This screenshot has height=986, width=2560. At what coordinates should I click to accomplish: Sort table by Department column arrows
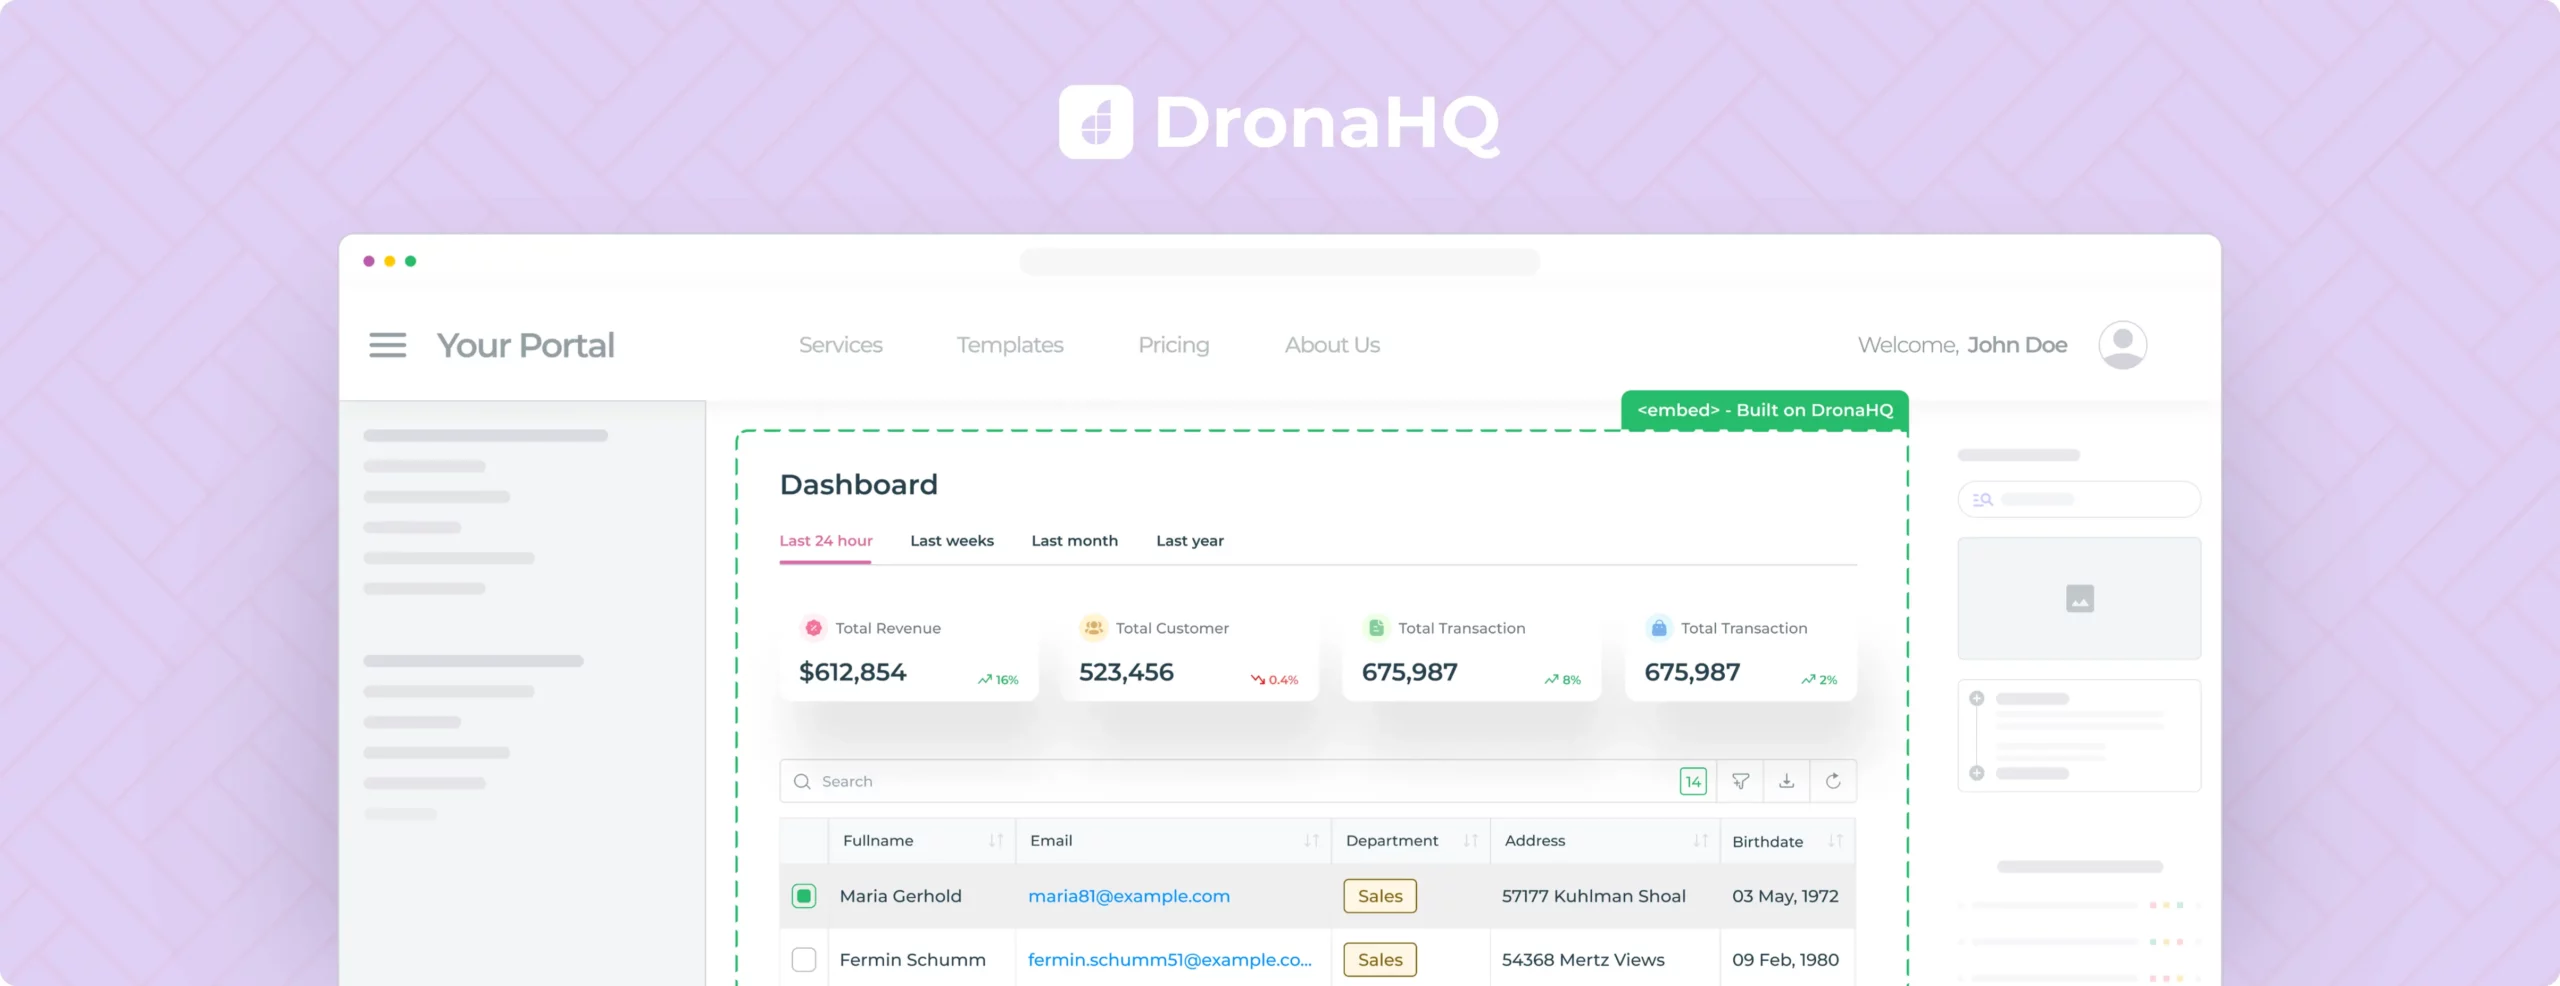click(x=1470, y=841)
